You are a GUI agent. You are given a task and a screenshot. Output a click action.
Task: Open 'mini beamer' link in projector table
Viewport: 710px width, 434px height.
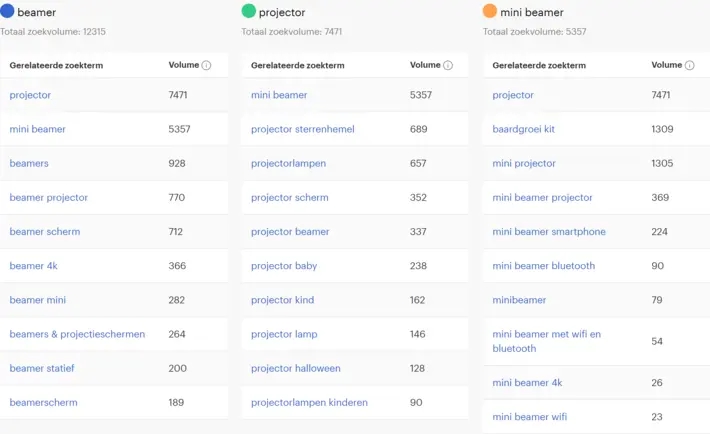pos(279,95)
